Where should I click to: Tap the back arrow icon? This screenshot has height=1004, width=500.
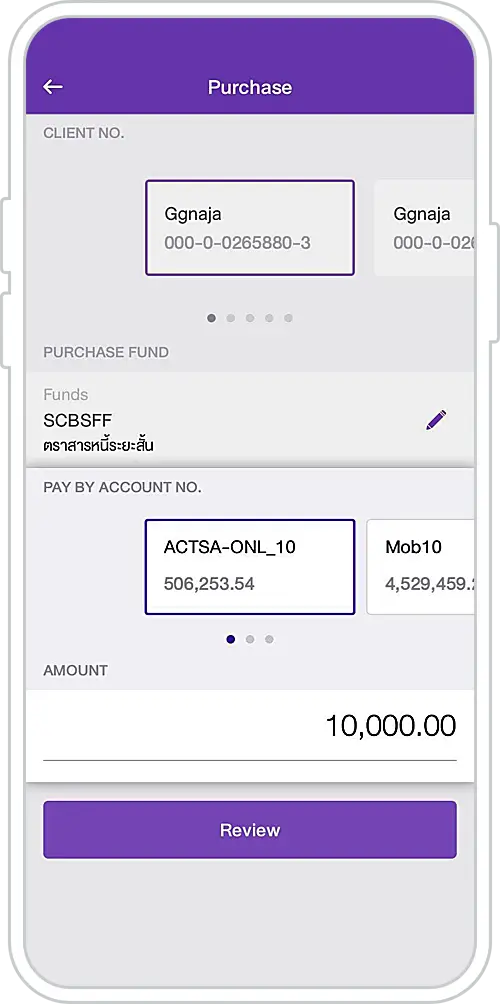click(52, 87)
